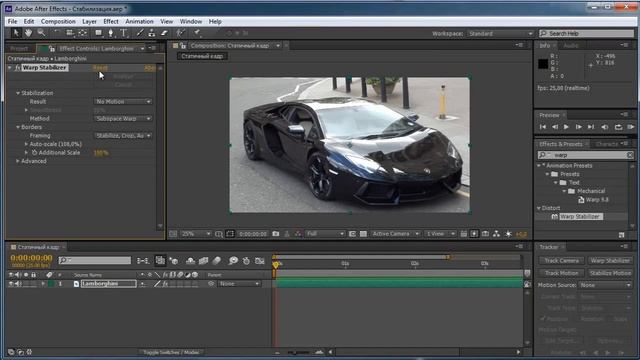Click the Brainstorm icon in the timeline
Image resolution: width=640 pixels, height=360 pixels.
point(233,260)
